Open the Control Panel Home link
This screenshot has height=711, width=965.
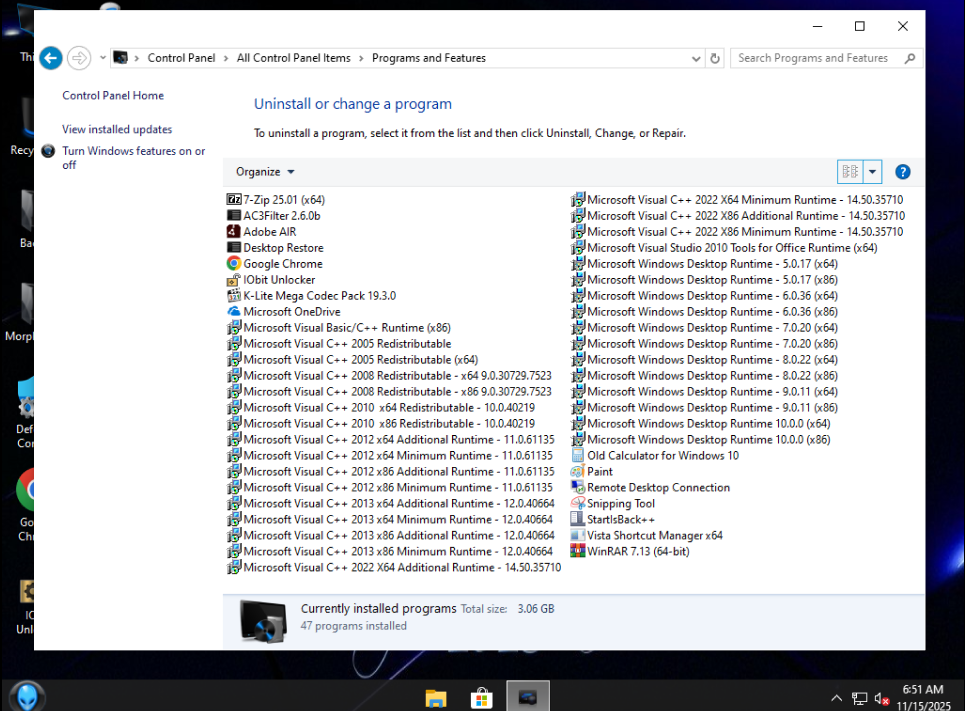pyautogui.click(x=113, y=96)
